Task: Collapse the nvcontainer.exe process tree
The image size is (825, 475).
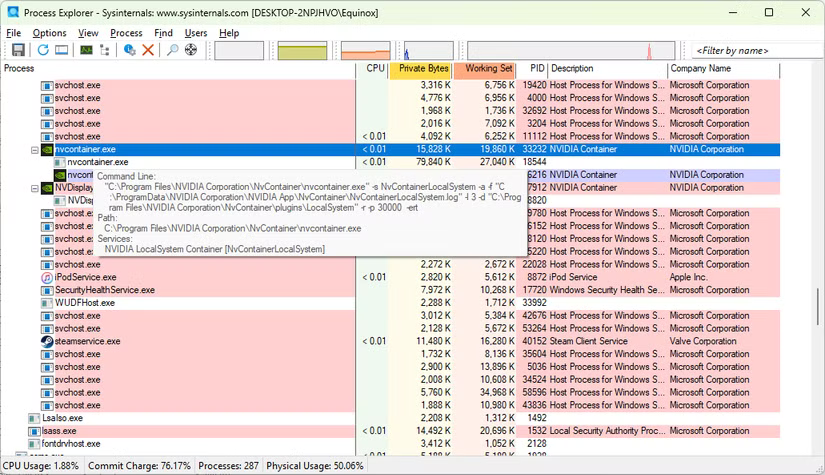Action: click(34, 149)
